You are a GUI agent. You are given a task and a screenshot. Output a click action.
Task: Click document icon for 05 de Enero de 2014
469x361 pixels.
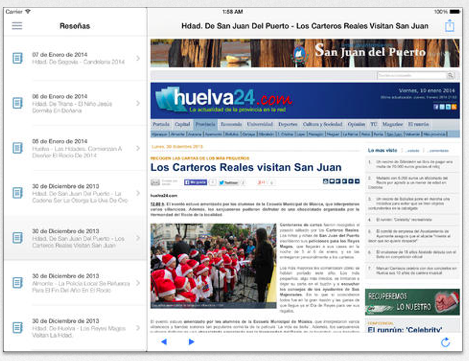tap(18, 148)
